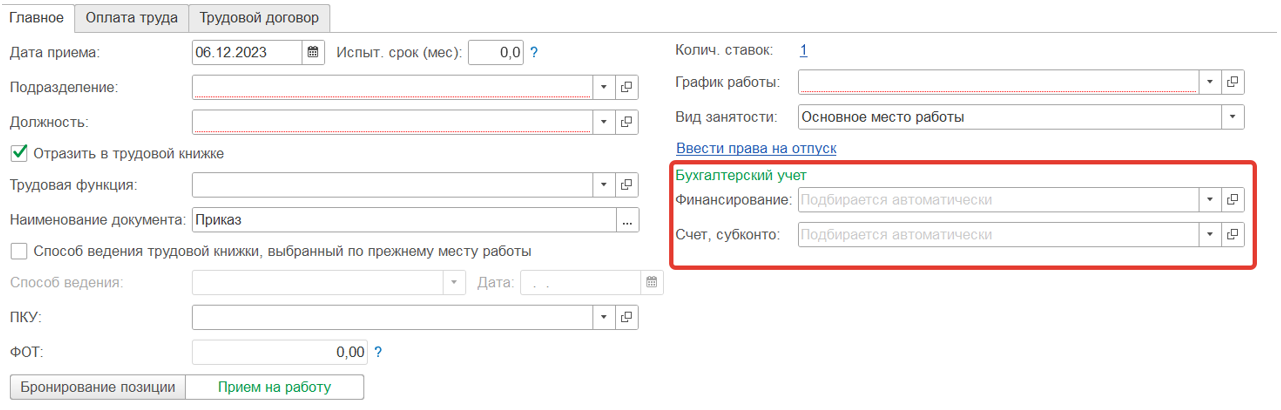Image resolution: width=1281 pixels, height=410 pixels.
Task: Click into the ФОТ amount field
Action: 279,352
